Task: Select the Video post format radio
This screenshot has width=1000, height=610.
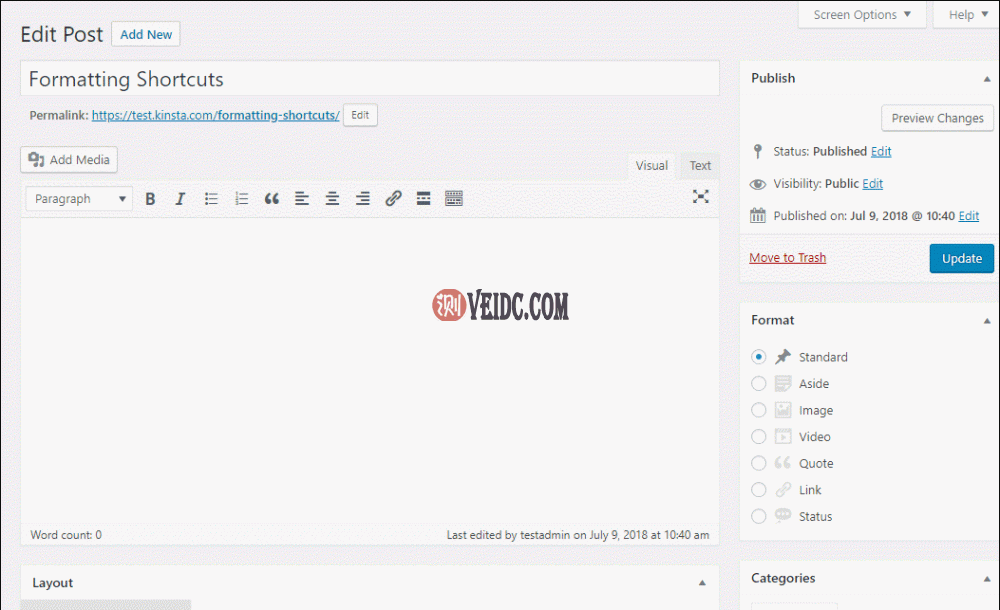Action: point(758,436)
